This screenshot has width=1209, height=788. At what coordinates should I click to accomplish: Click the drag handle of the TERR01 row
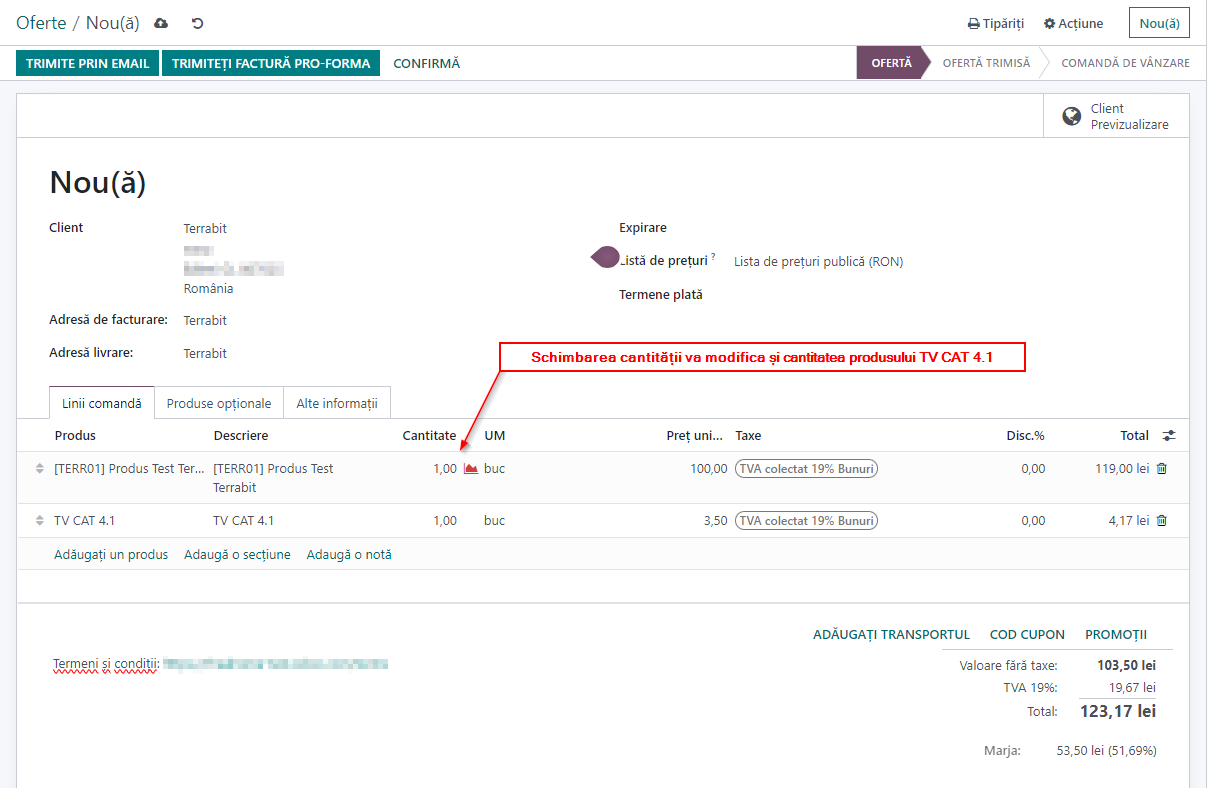[40, 469]
